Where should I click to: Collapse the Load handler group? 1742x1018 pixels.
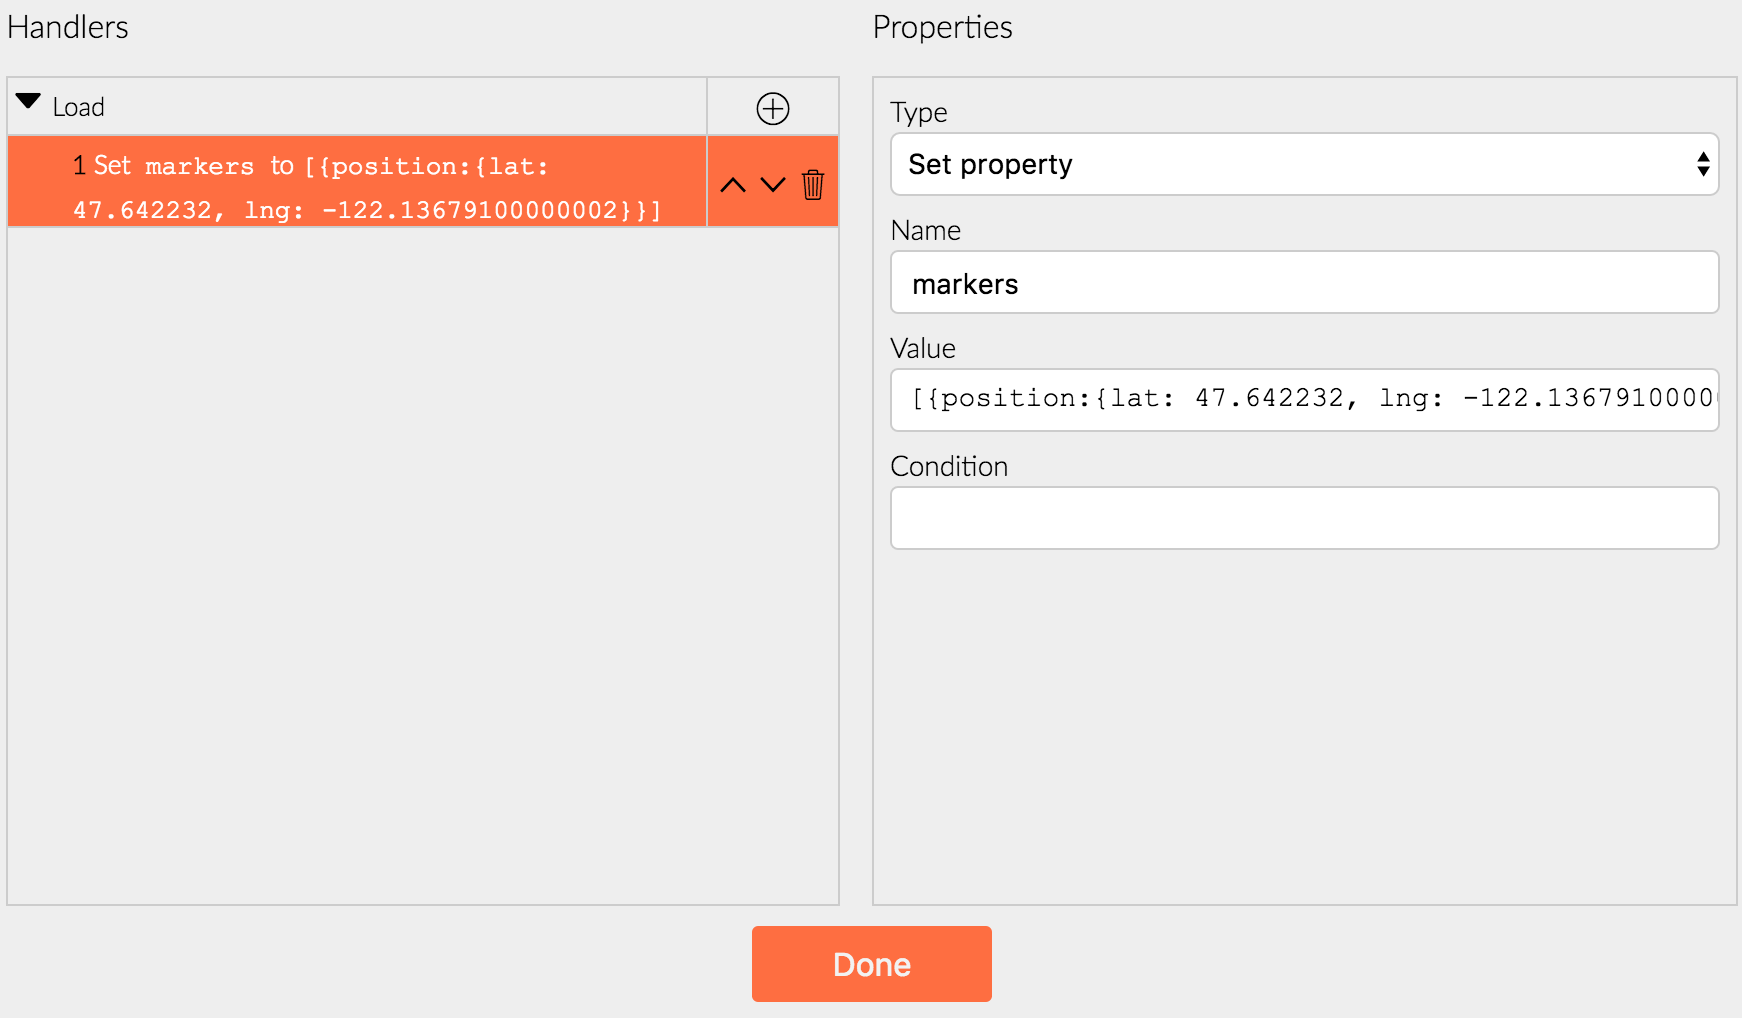point(28,102)
